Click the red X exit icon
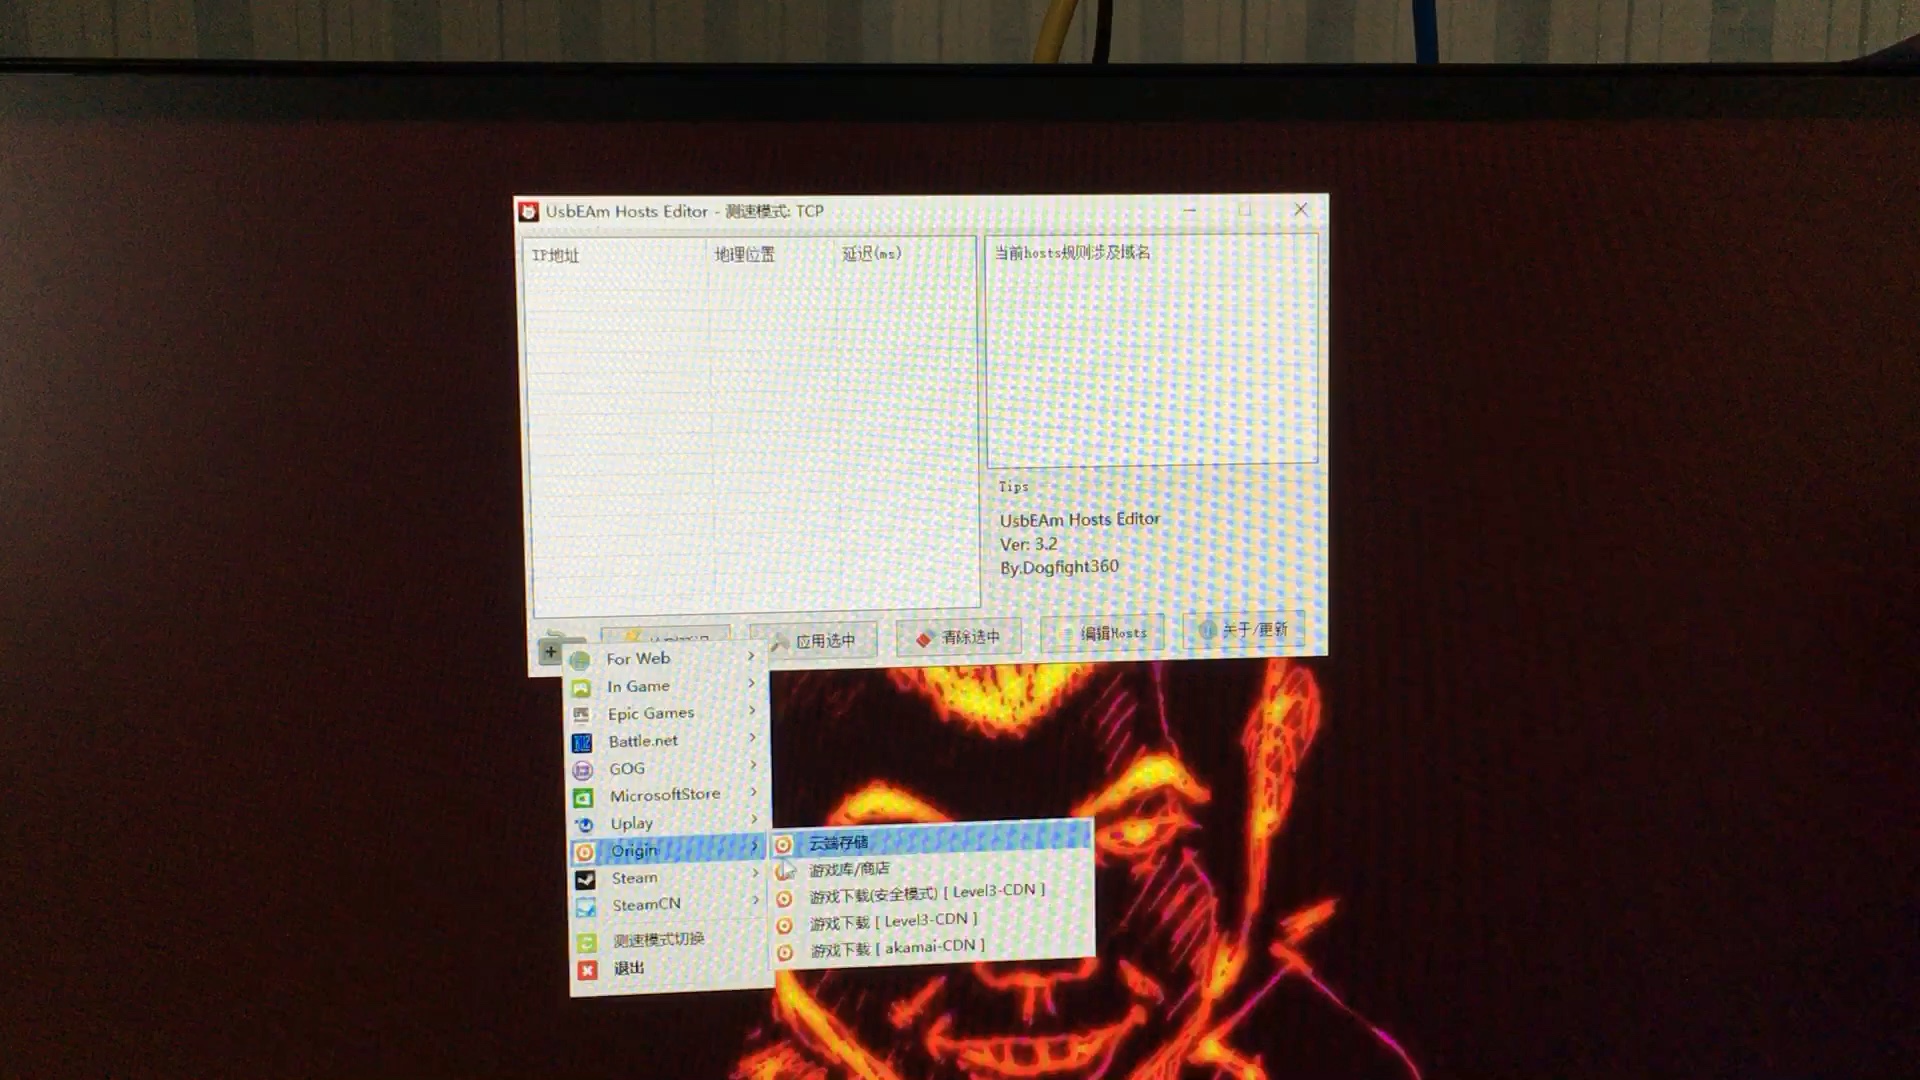Viewport: 1920px width, 1080px height. tap(588, 970)
